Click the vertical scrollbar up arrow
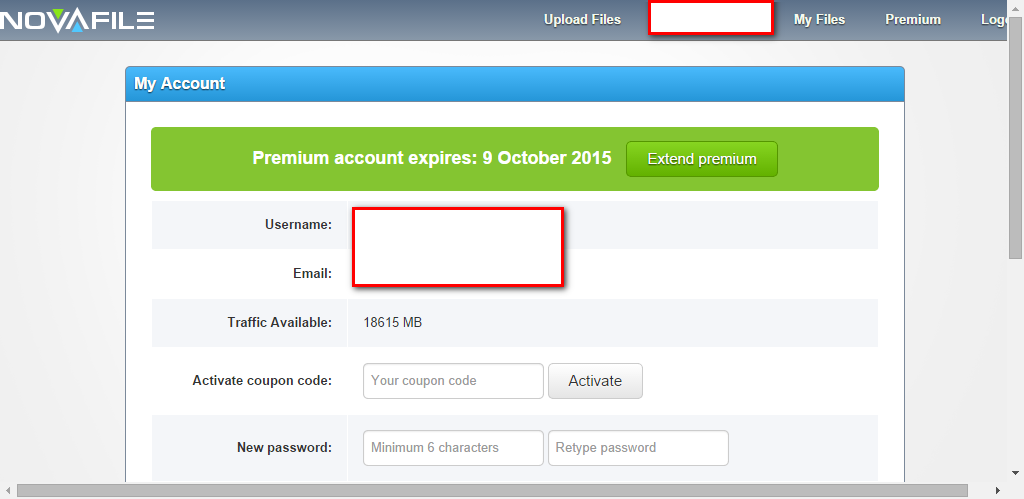1024x499 pixels. tap(1016, 8)
